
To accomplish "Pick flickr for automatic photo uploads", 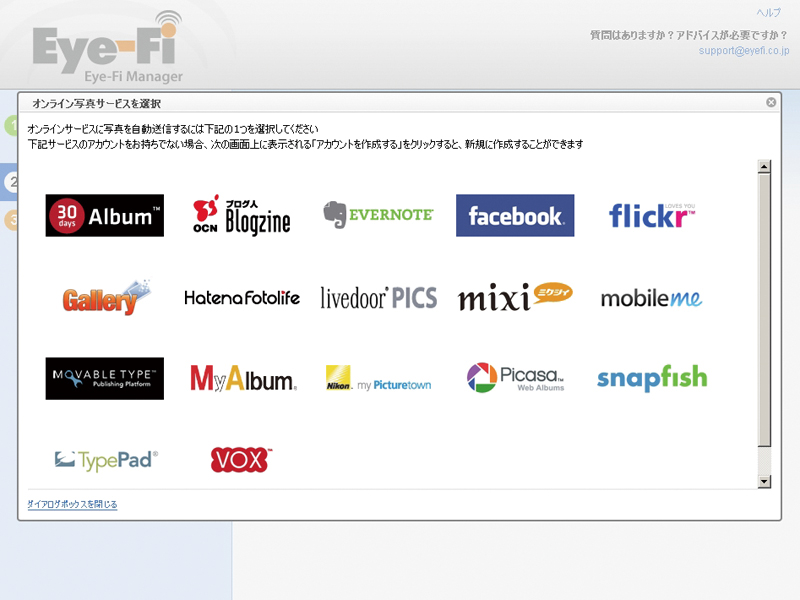I will pos(651,215).
